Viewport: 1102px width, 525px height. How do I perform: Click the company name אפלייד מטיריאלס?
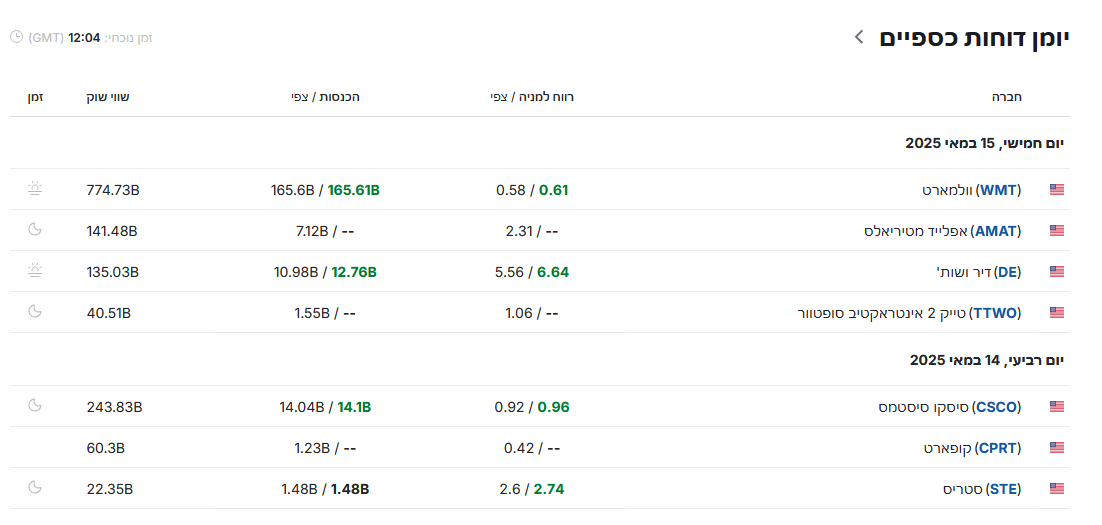pos(916,231)
